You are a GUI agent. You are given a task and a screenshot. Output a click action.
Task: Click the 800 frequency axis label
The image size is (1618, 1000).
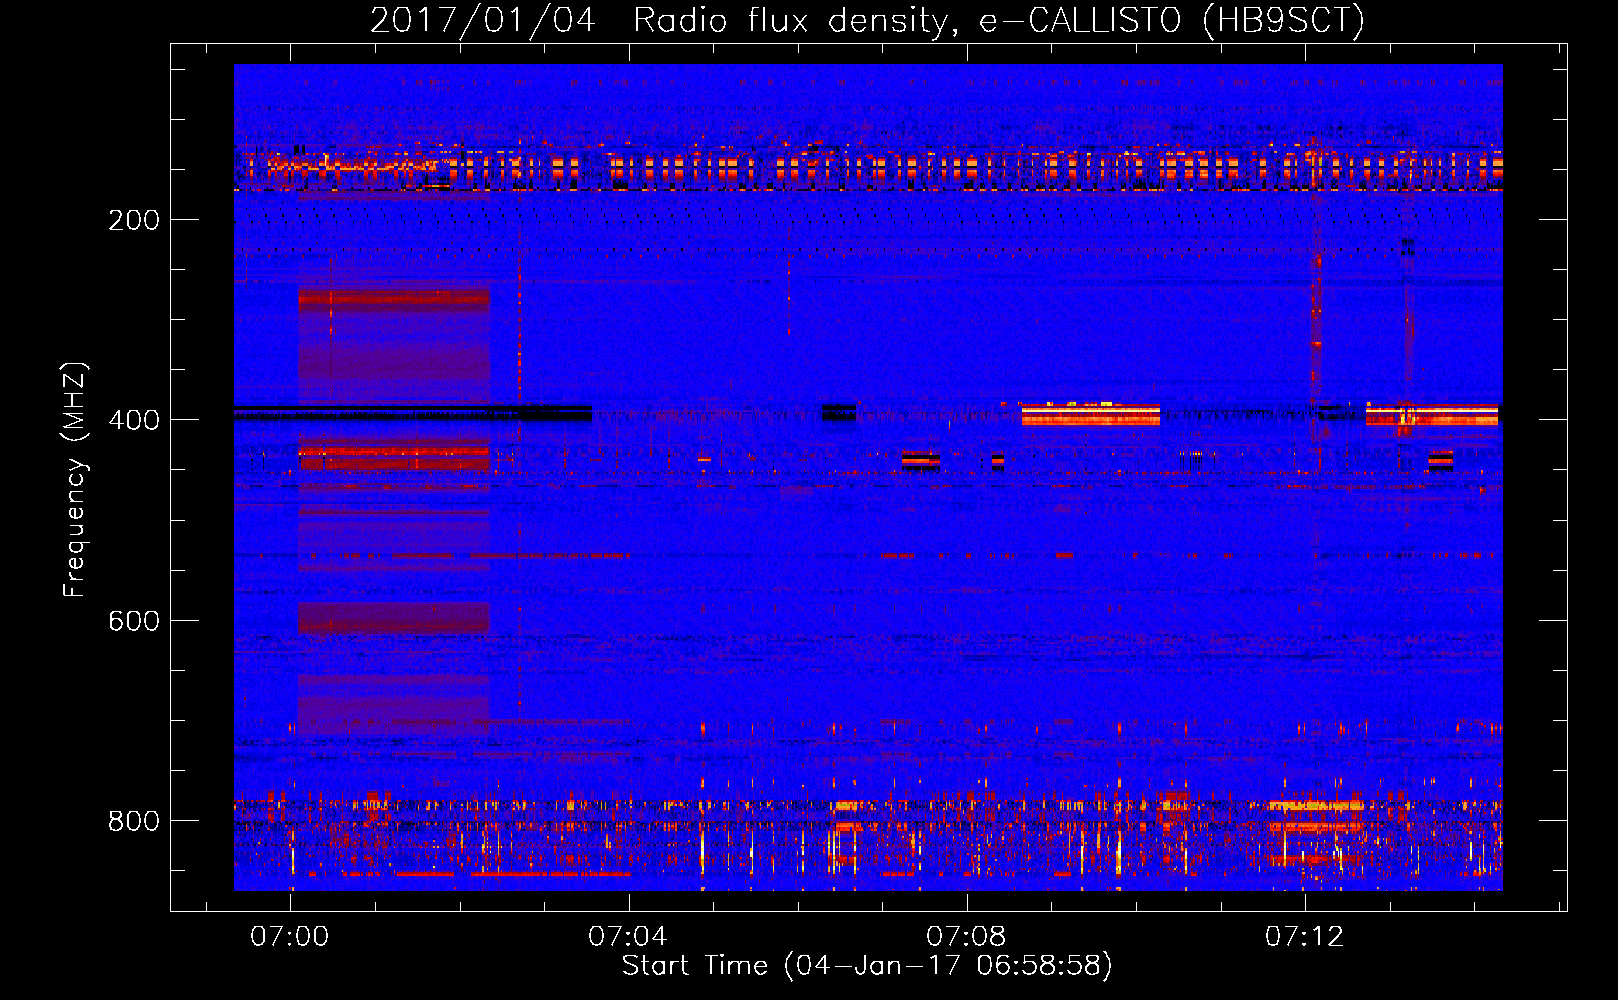tap(134, 821)
